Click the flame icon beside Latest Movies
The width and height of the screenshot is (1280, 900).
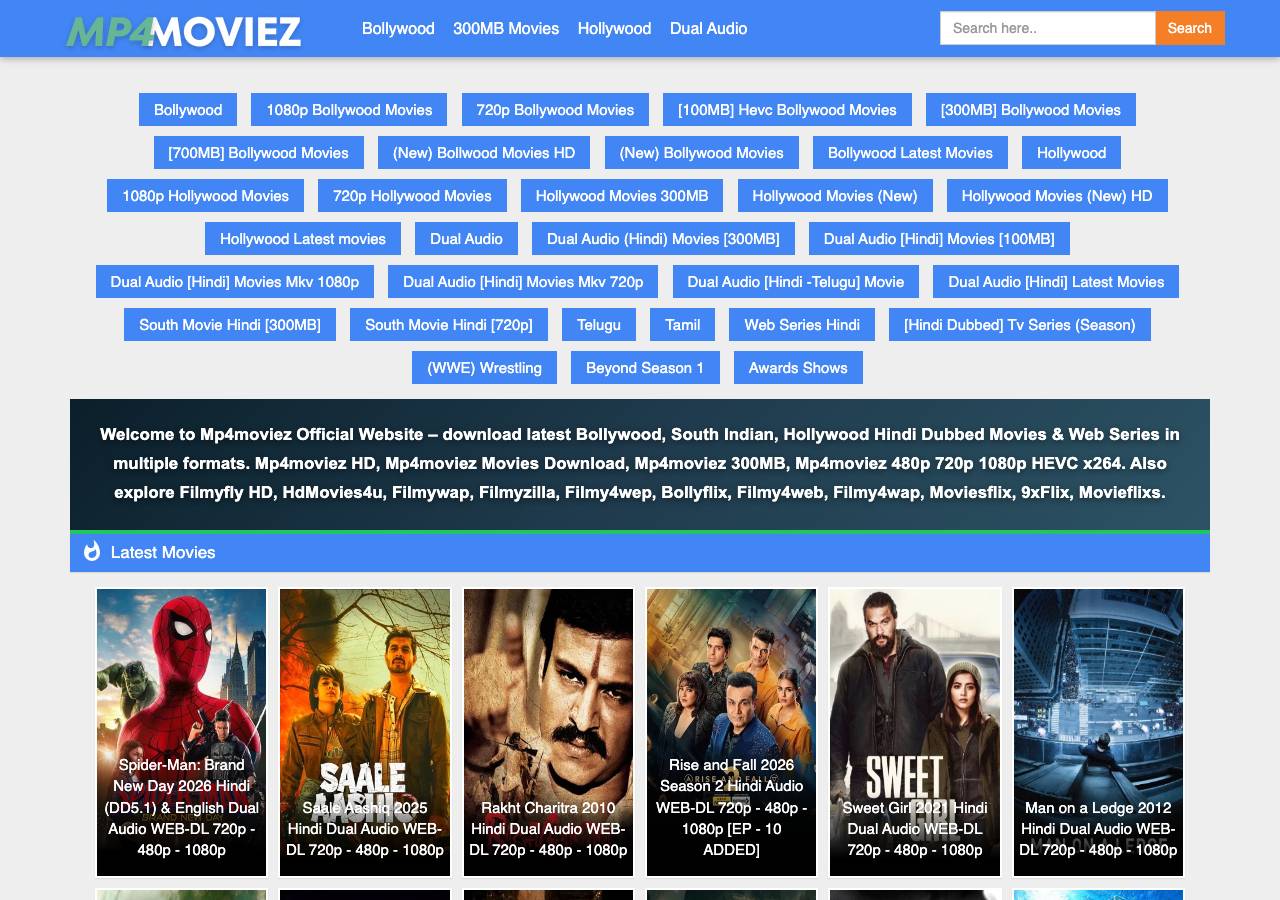[92, 551]
